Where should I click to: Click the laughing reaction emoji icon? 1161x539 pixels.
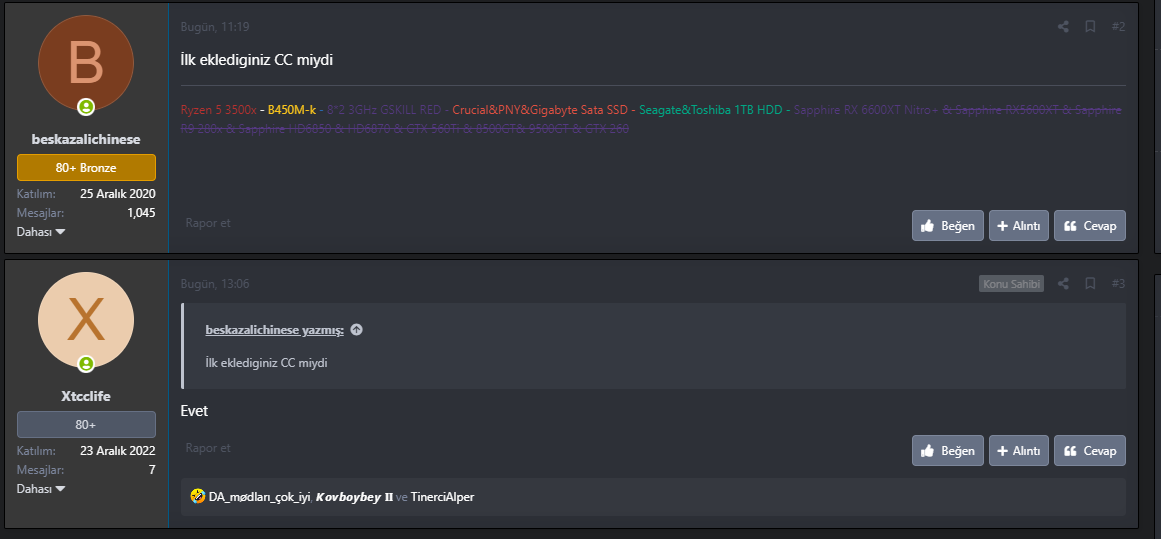click(x=198, y=497)
